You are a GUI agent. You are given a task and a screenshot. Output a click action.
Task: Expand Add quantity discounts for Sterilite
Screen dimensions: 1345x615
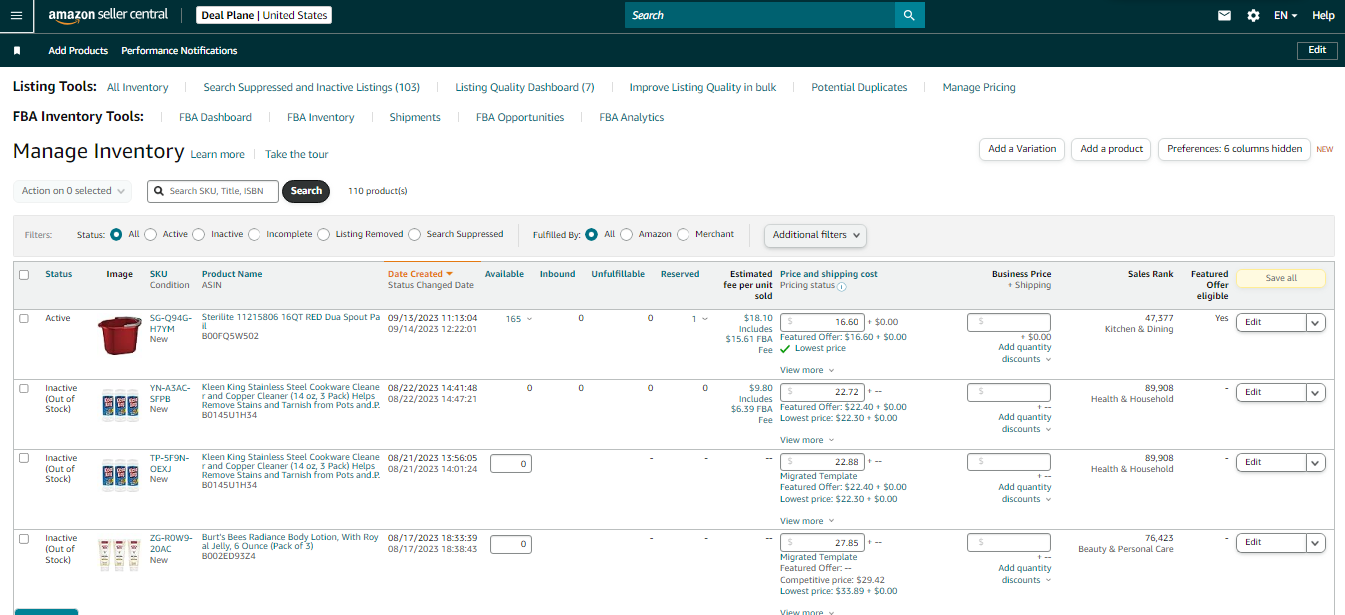point(1025,353)
